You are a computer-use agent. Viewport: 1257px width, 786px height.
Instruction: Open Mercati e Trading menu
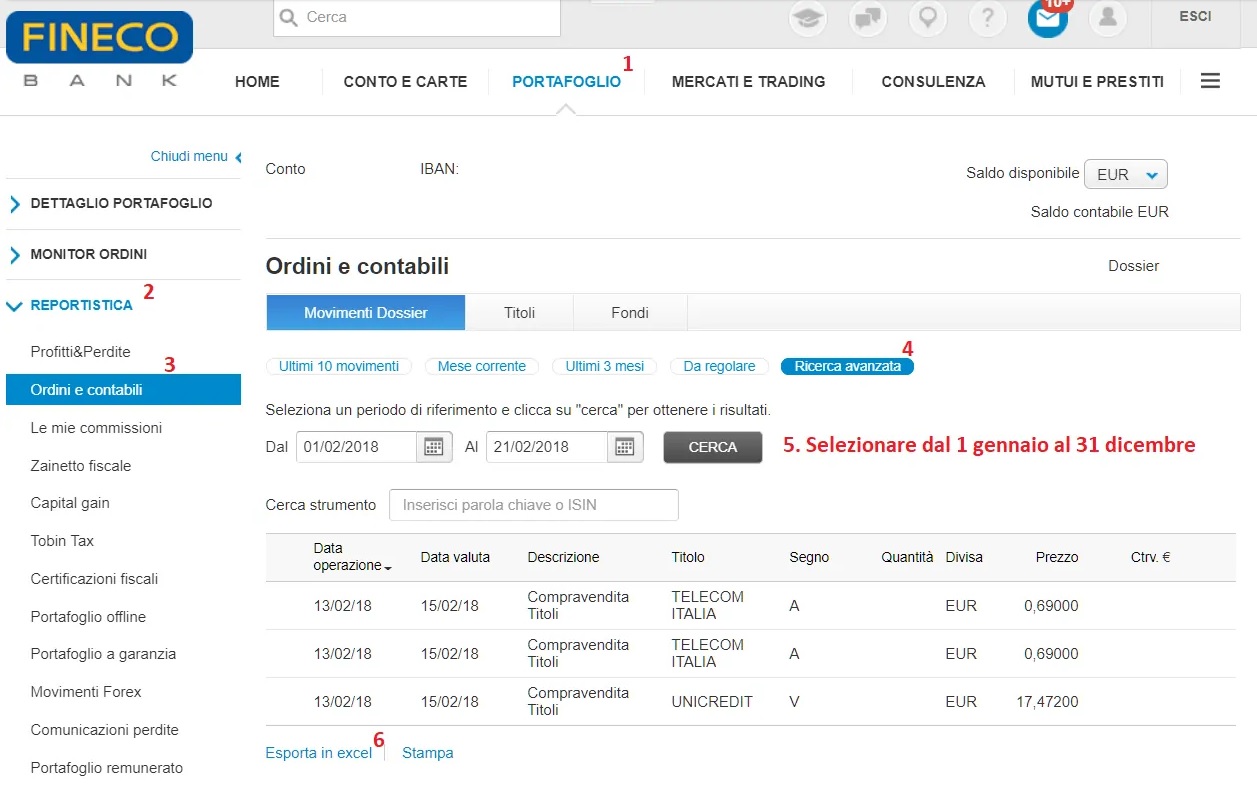click(x=748, y=82)
